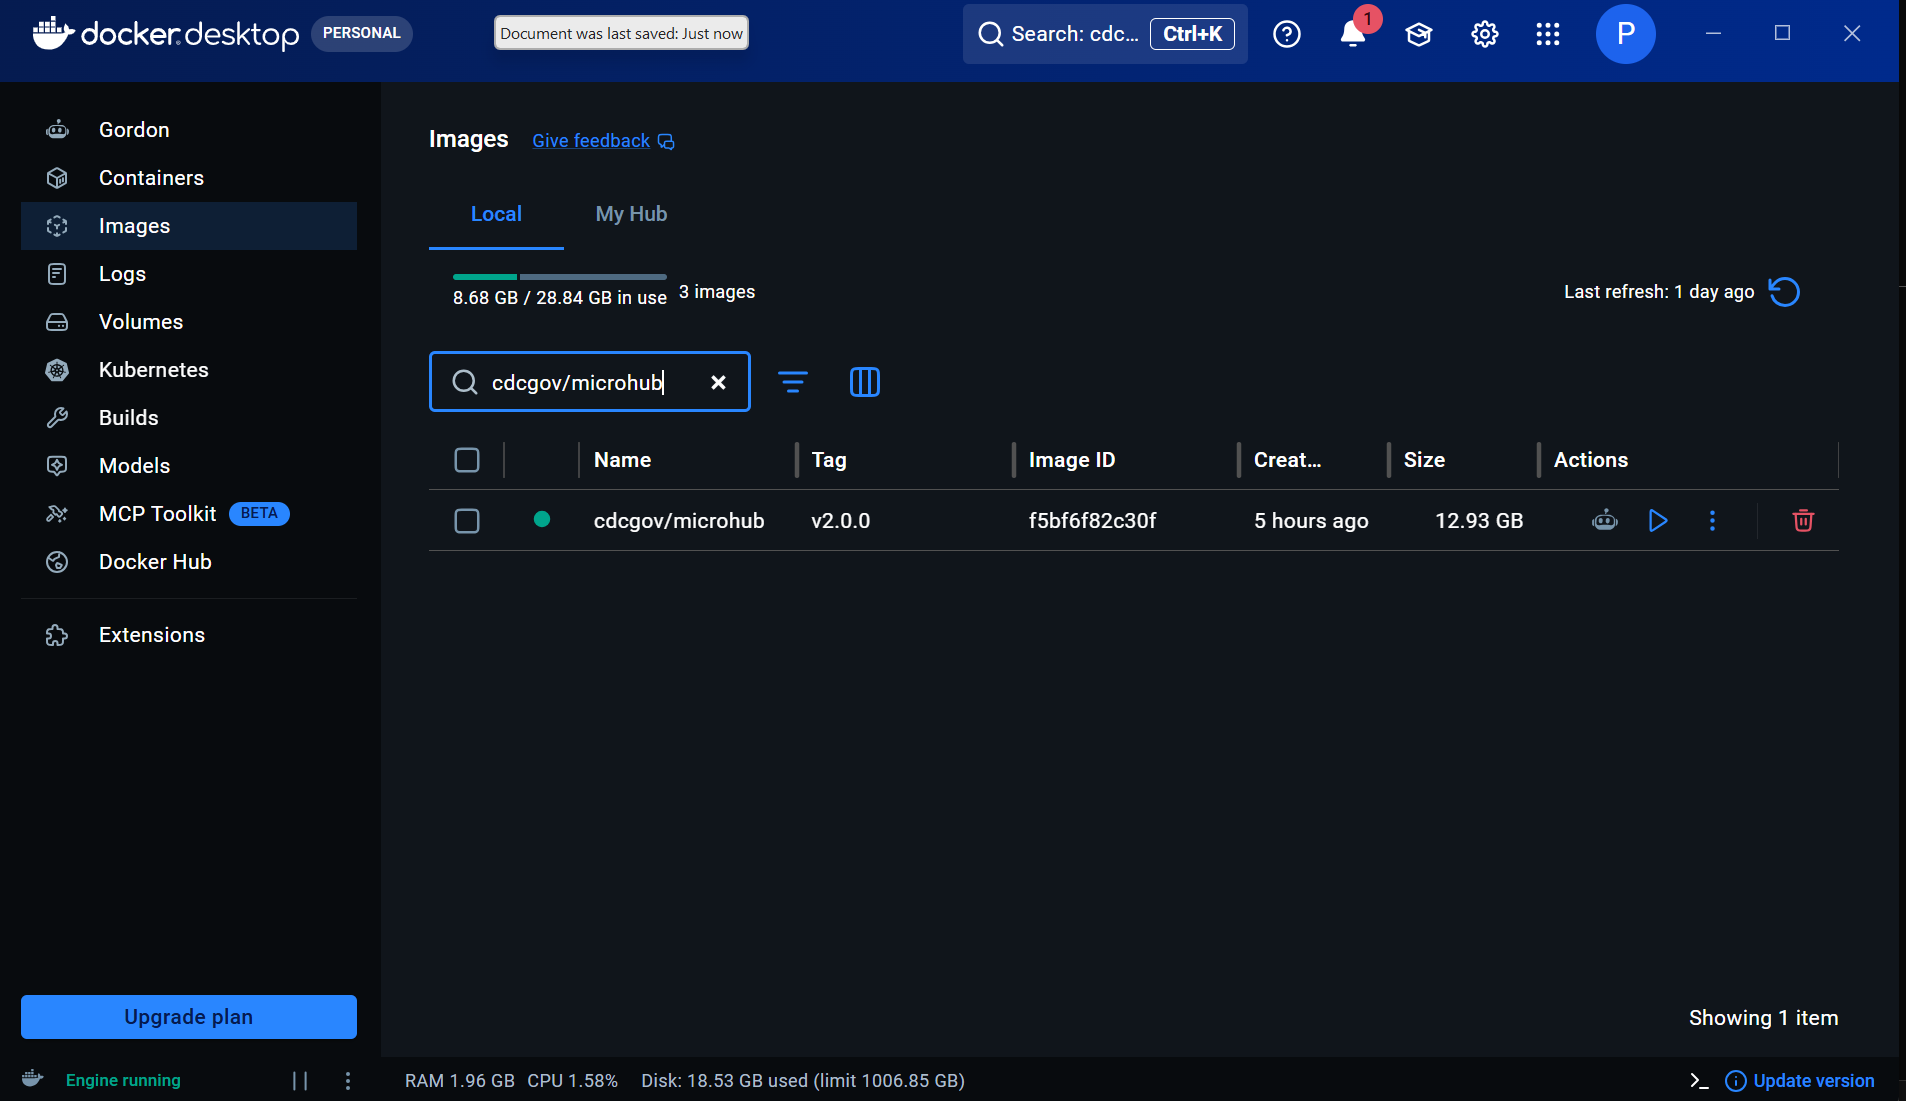Image resolution: width=1906 pixels, height=1101 pixels.
Task: Sort by Tag column header
Action: pos(829,460)
